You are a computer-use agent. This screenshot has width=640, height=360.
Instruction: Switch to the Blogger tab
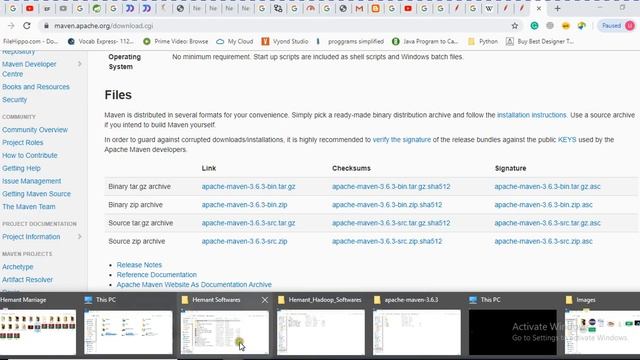tap(376, 8)
